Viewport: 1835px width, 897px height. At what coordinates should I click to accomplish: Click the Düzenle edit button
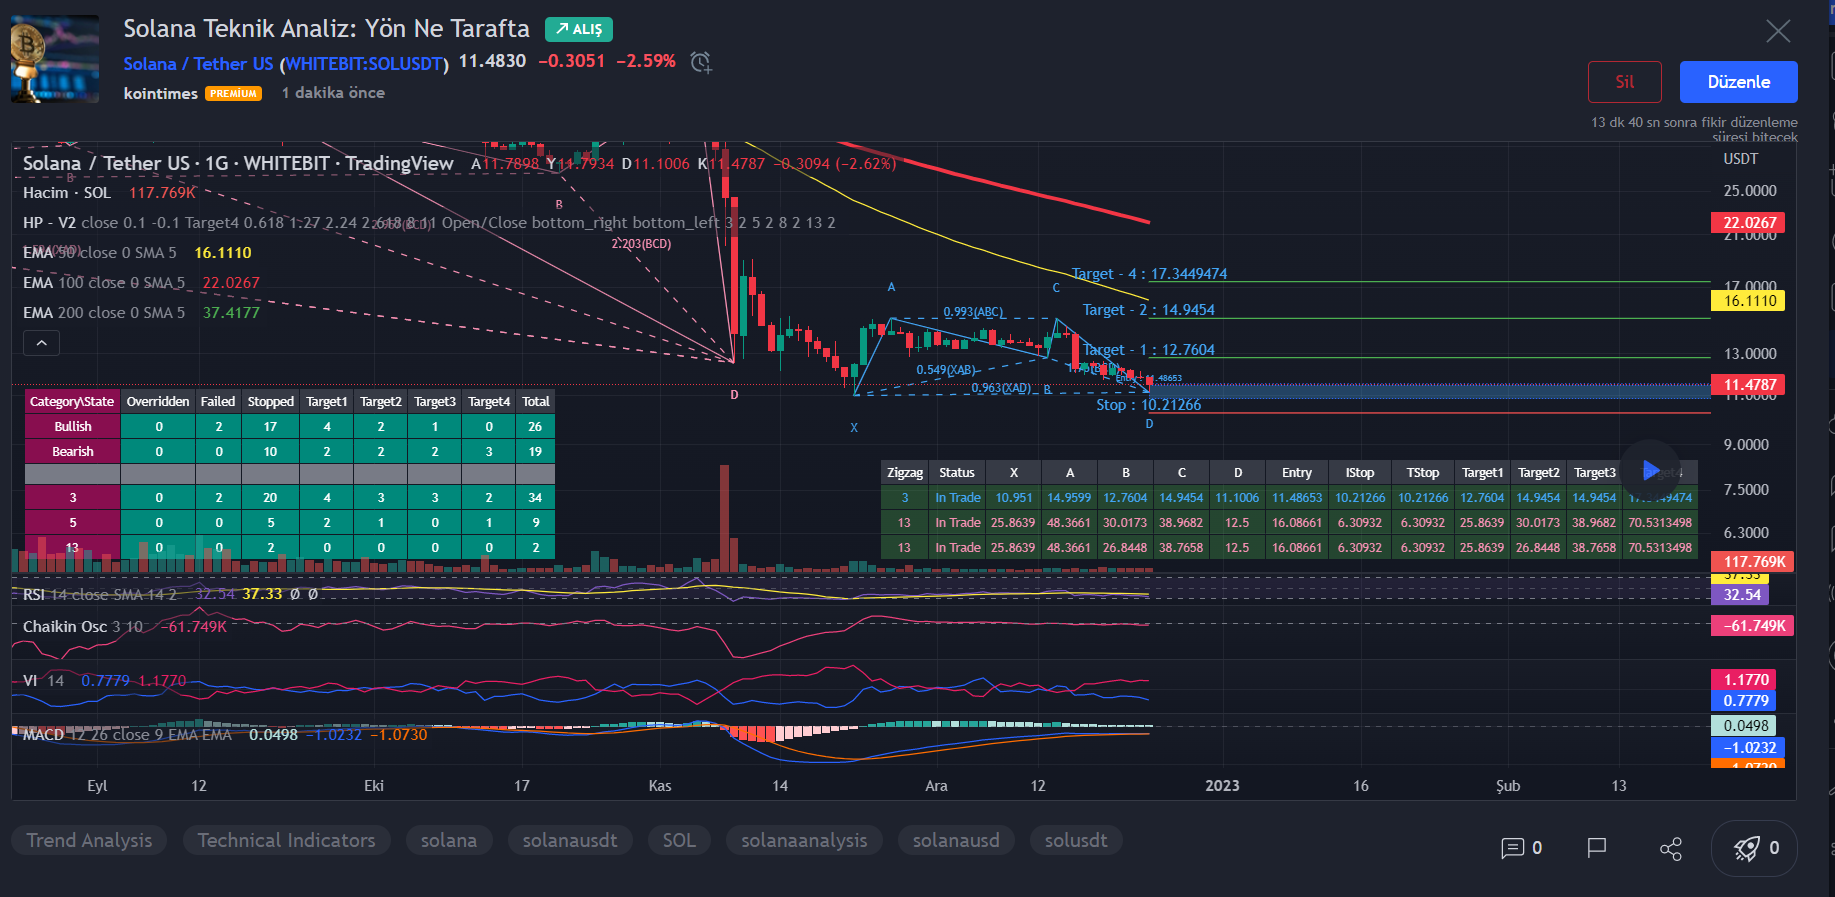pyautogui.click(x=1739, y=82)
